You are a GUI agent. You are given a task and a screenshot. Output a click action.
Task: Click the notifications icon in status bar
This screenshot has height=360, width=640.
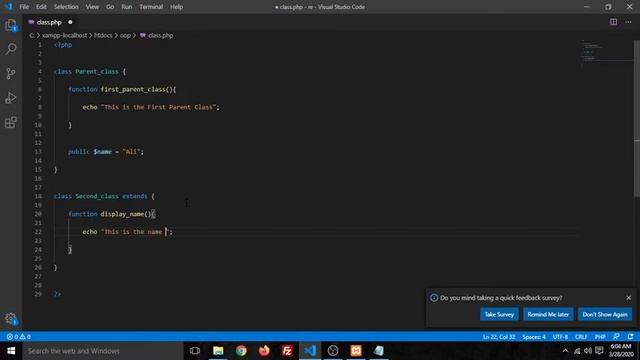631,337
